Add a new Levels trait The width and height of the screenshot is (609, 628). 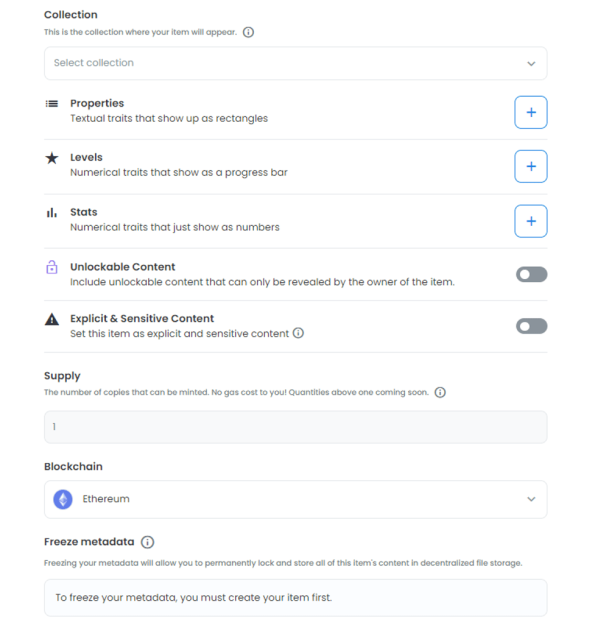531,167
